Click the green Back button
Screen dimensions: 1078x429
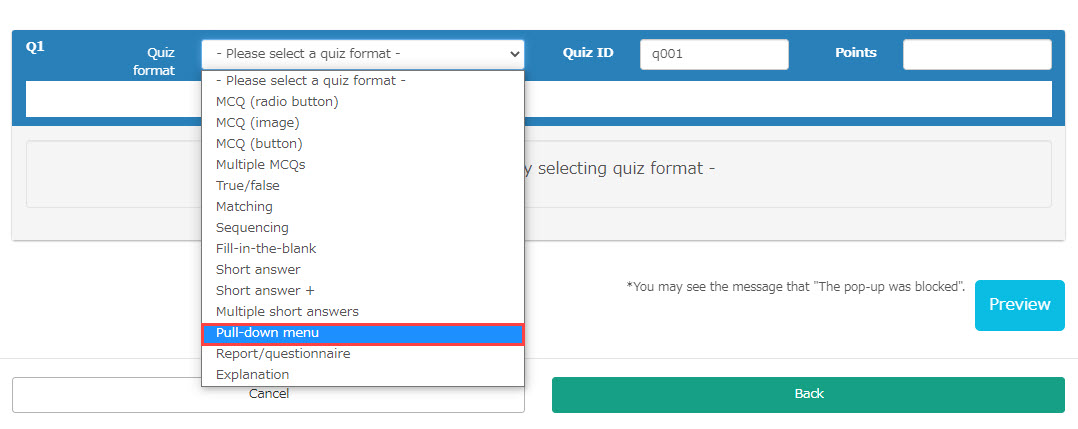click(808, 394)
